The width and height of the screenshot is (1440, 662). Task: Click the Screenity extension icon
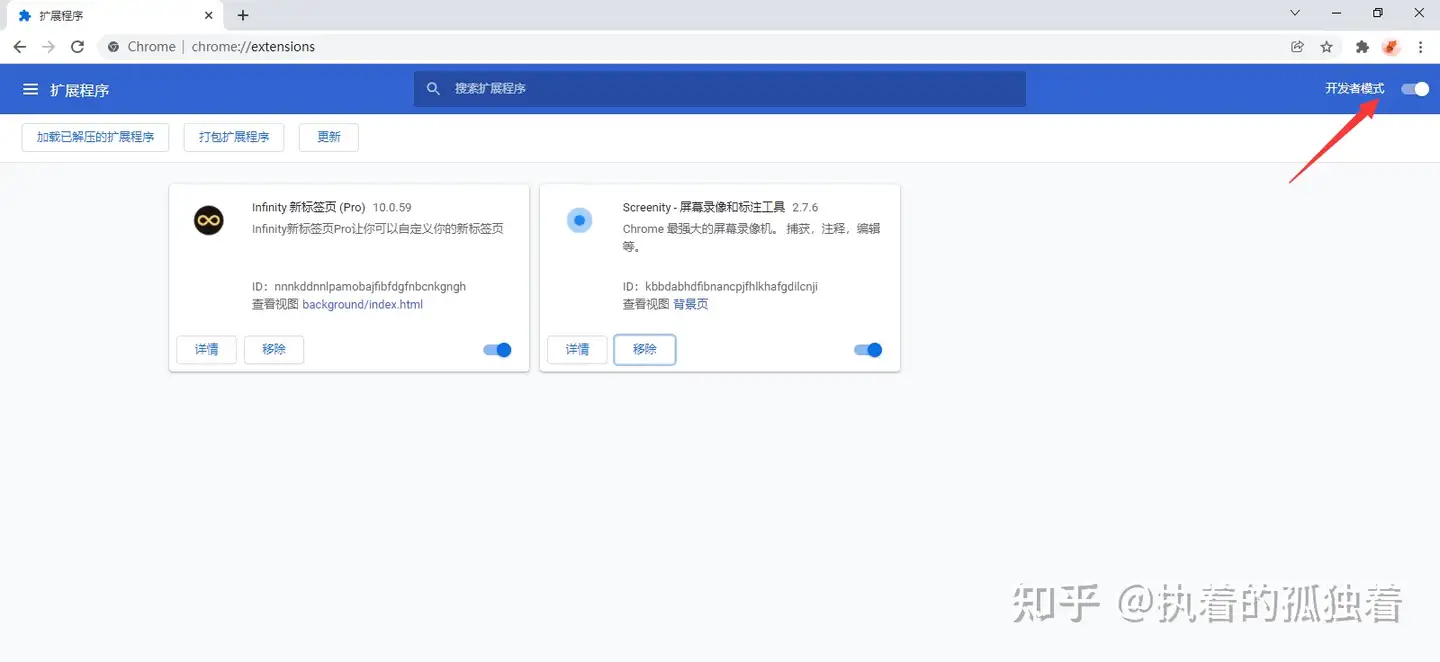tap(579, 220)
